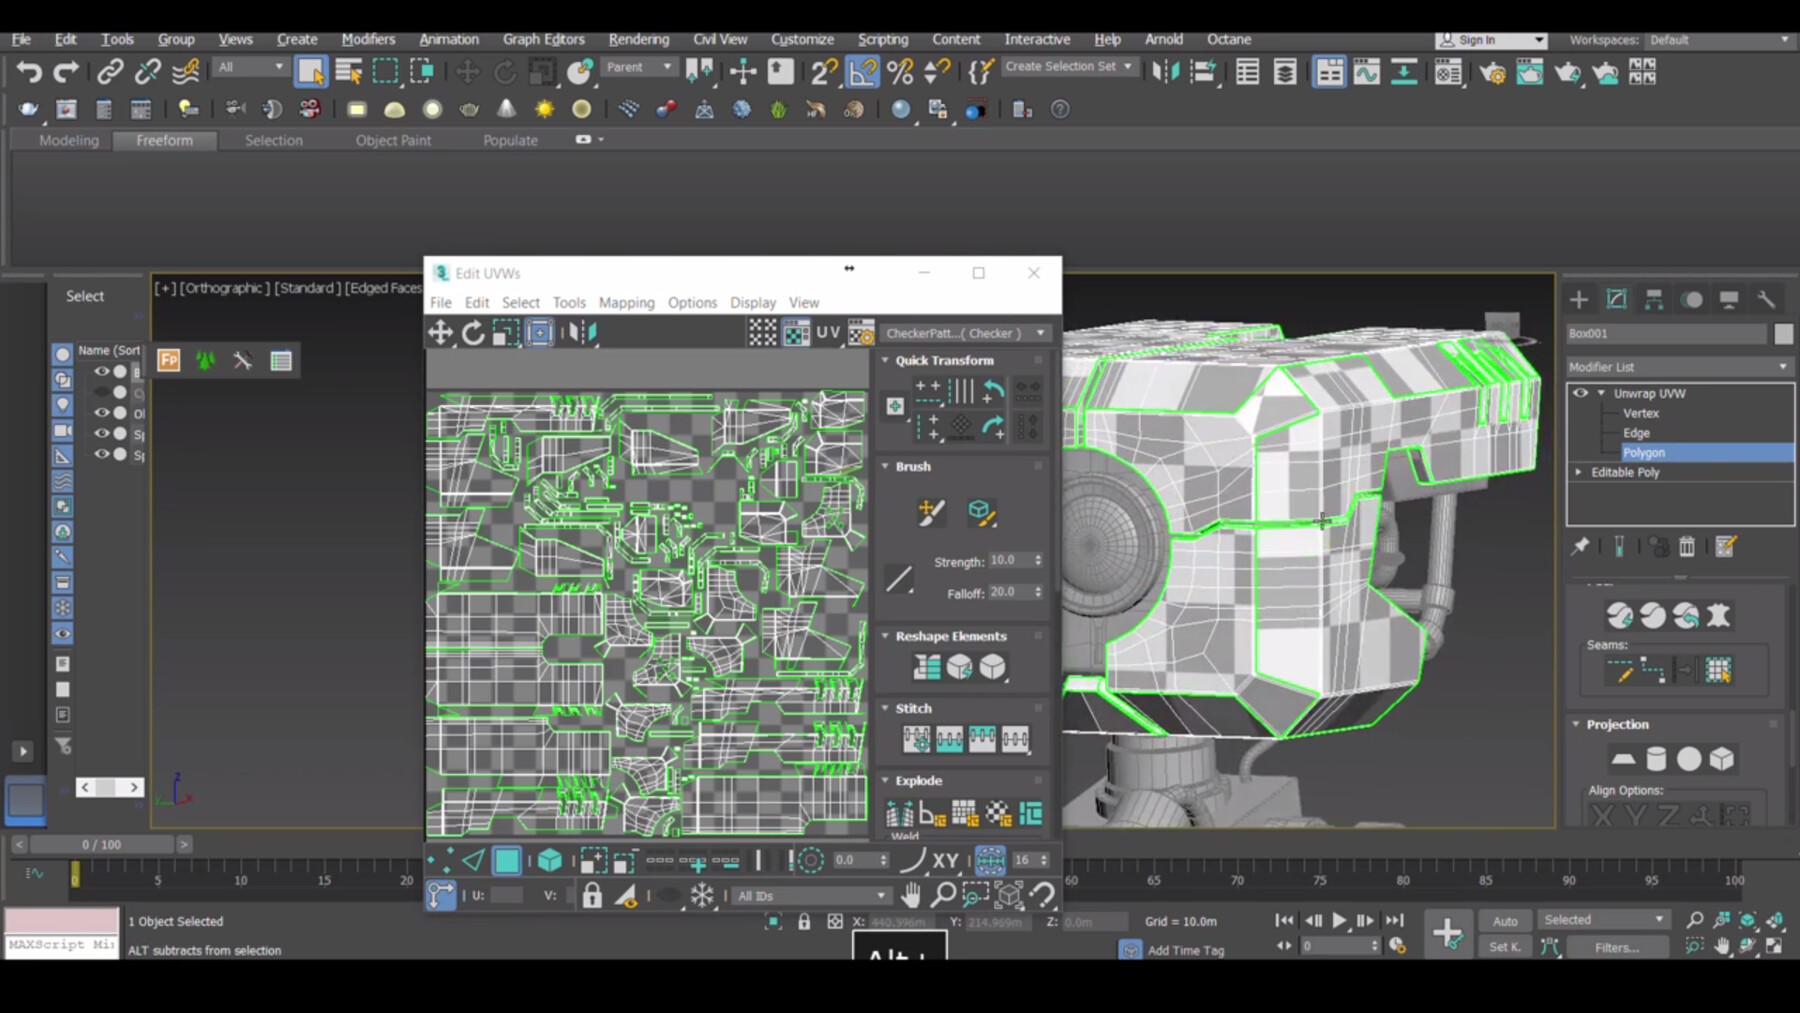Switch to the Modeling ribbon tab
This screenshot has height=1013, width=1800.
point(67,141)
